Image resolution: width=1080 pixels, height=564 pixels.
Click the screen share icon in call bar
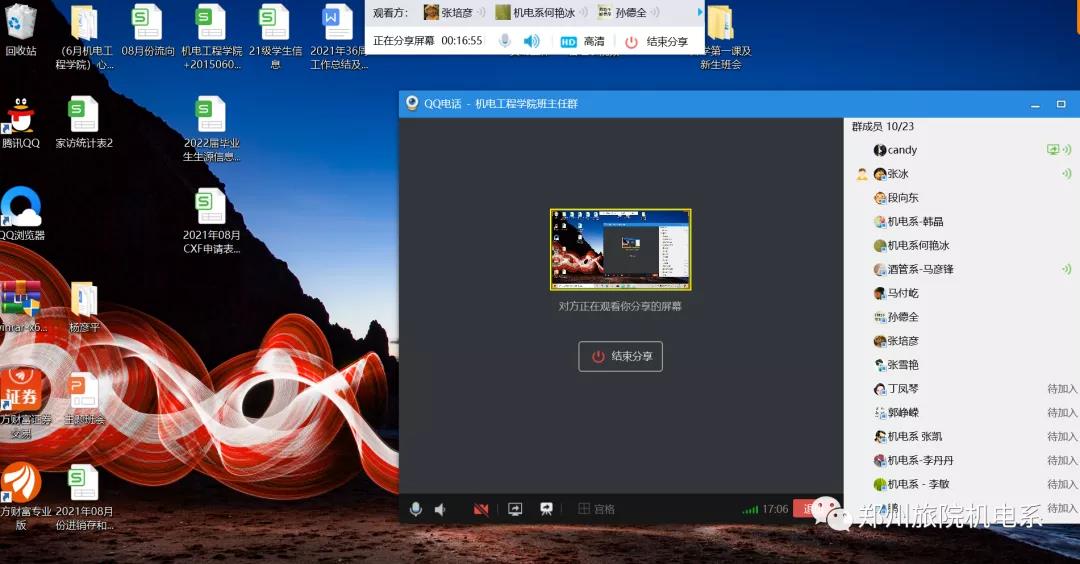coord(515,509)
